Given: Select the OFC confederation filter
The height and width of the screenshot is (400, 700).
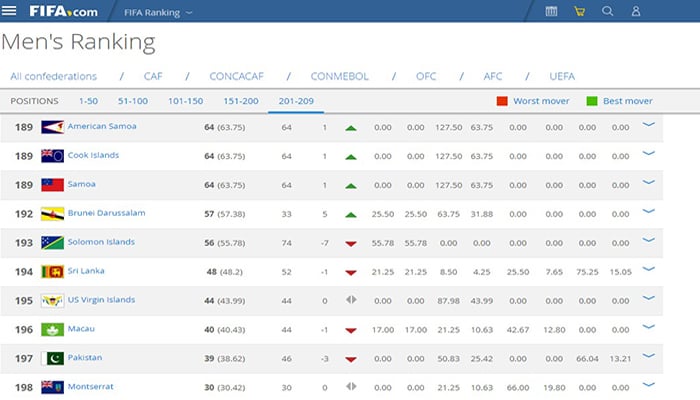Looking at the screenshot, I should pos(426,76).
